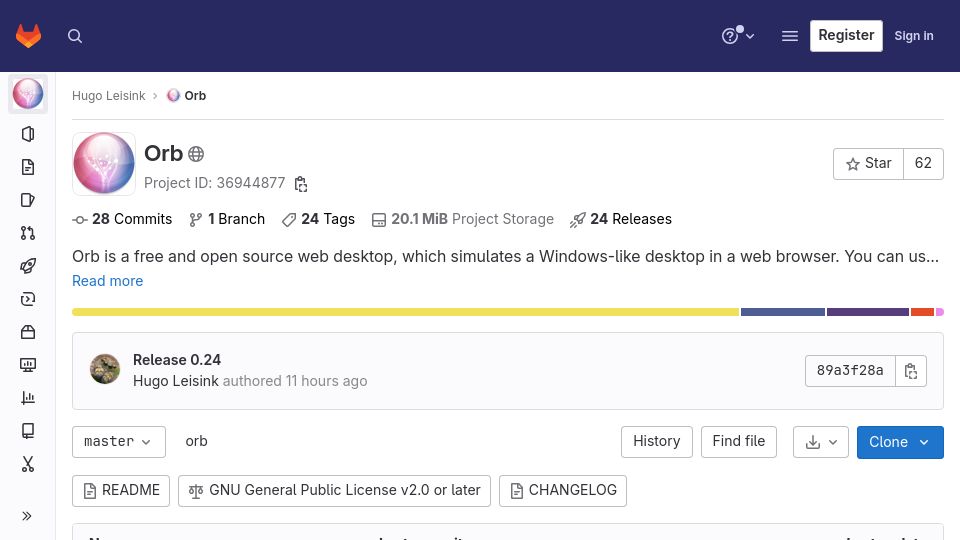The height and width of the screenshot is (540, 960).
Task: Open CI/CD rocket icon in sidebar
Action: click(28, 266)
